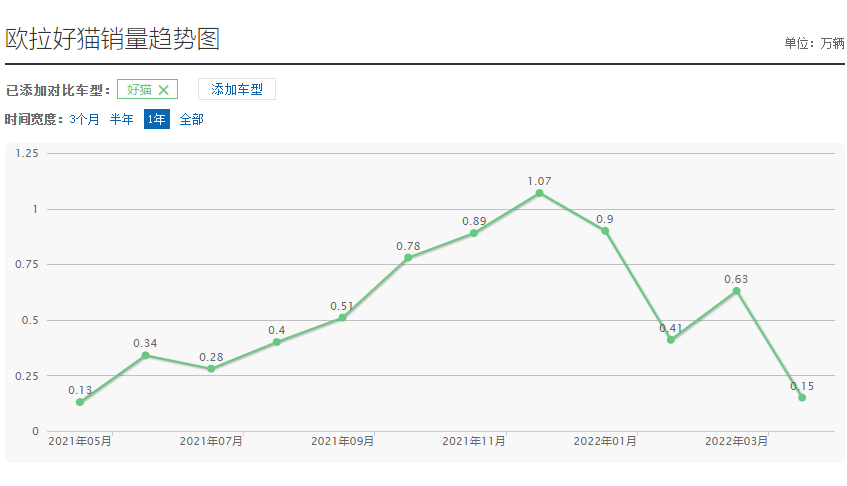The width and height of the screenshot is (847, 486).
Task: Click the 欧拉好猫销量趋势图 chart title
Action: pos(113,39)
